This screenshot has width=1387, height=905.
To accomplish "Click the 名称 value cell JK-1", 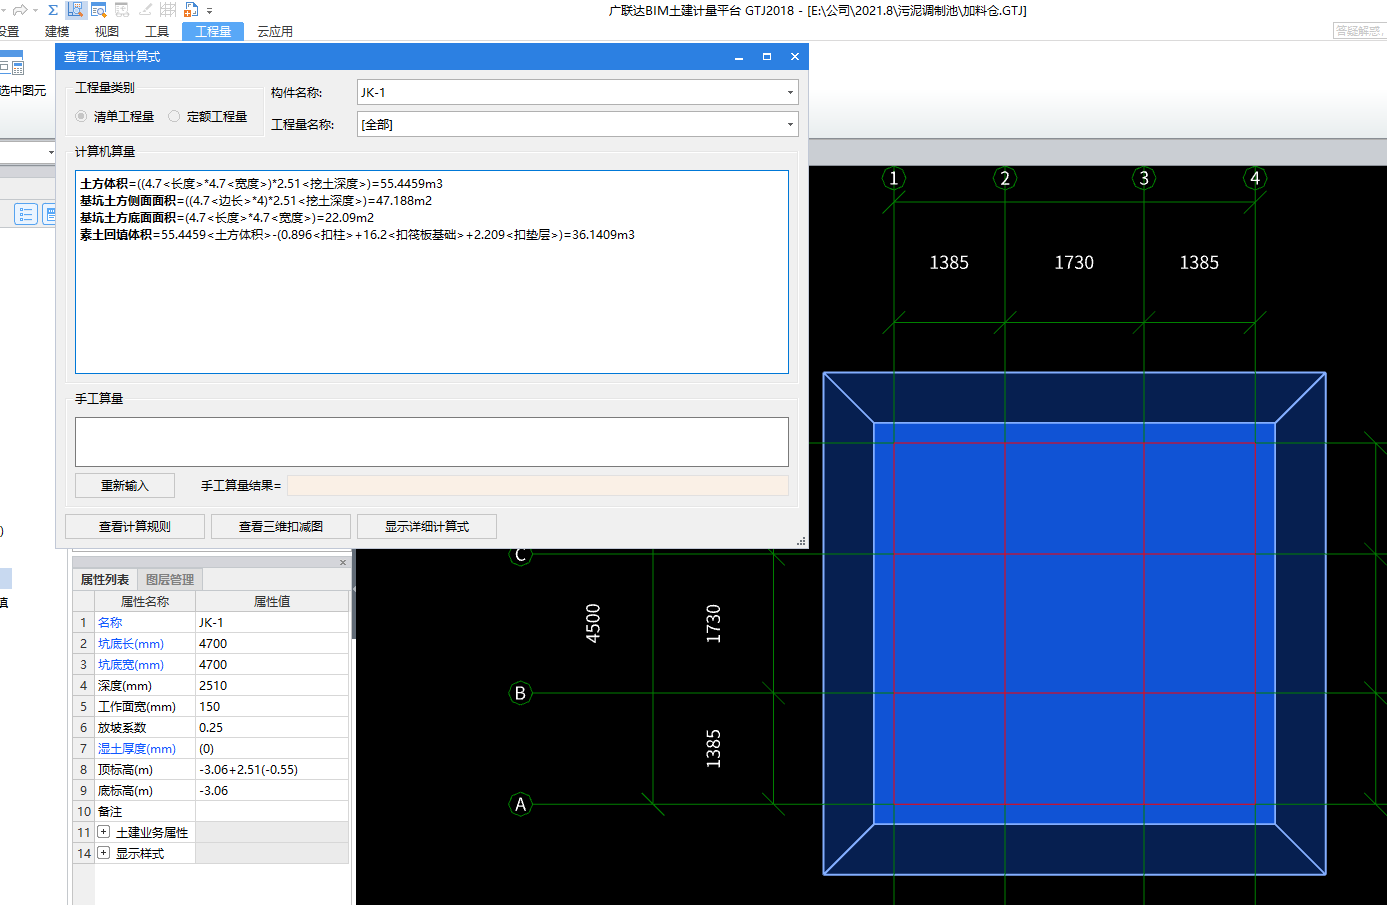I will tap(272, 623).
